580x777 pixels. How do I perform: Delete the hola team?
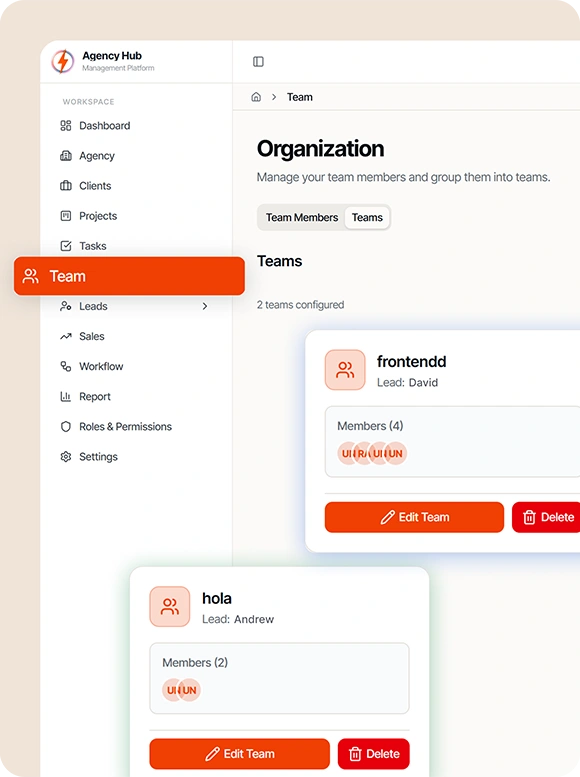point(374,754)
